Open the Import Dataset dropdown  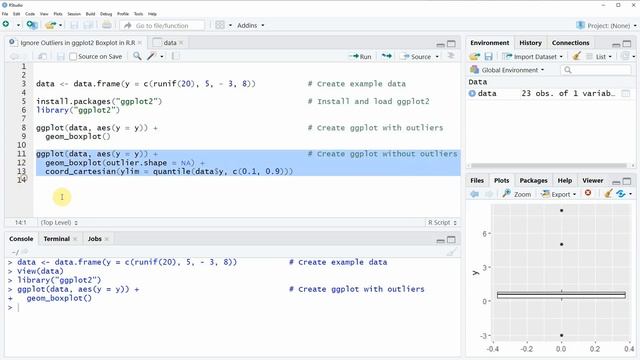tap(533, 56)
